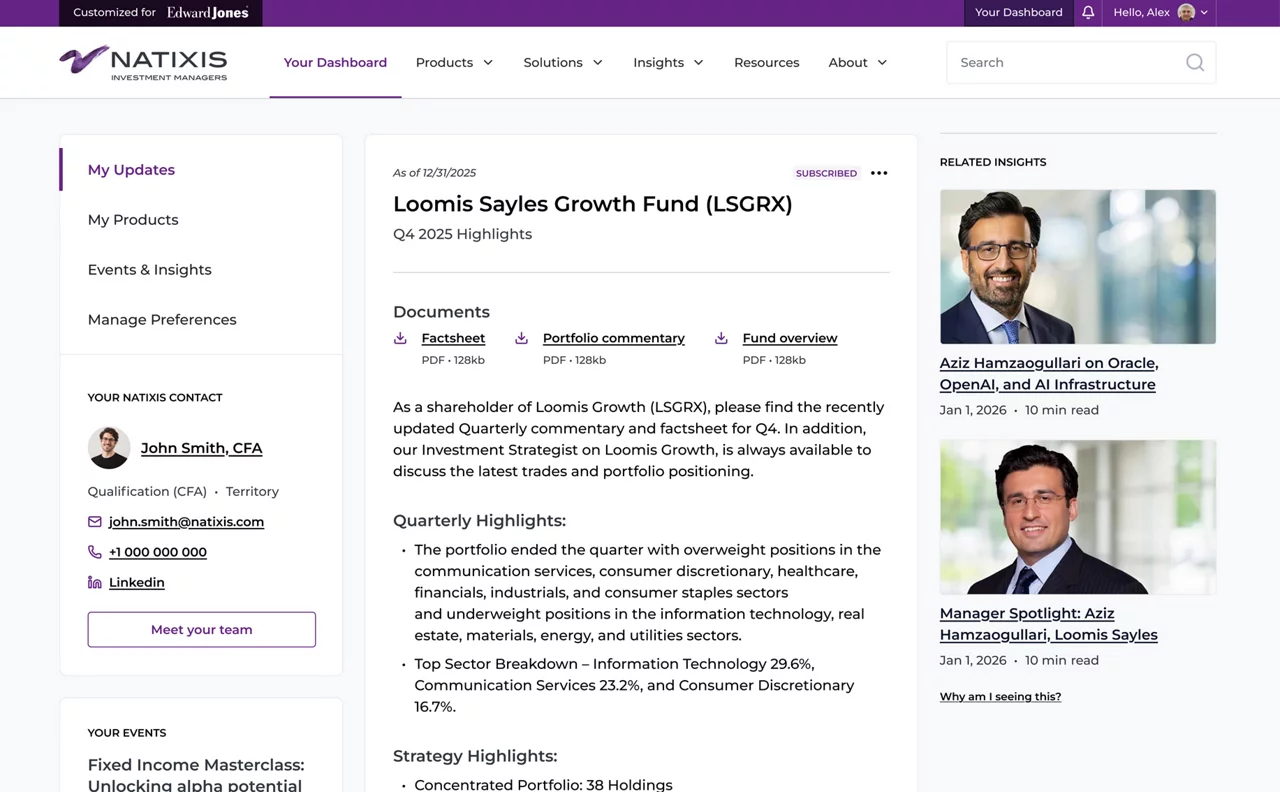
Task: Click the Factsheet download icon
Action: click(x=400, y=338)
